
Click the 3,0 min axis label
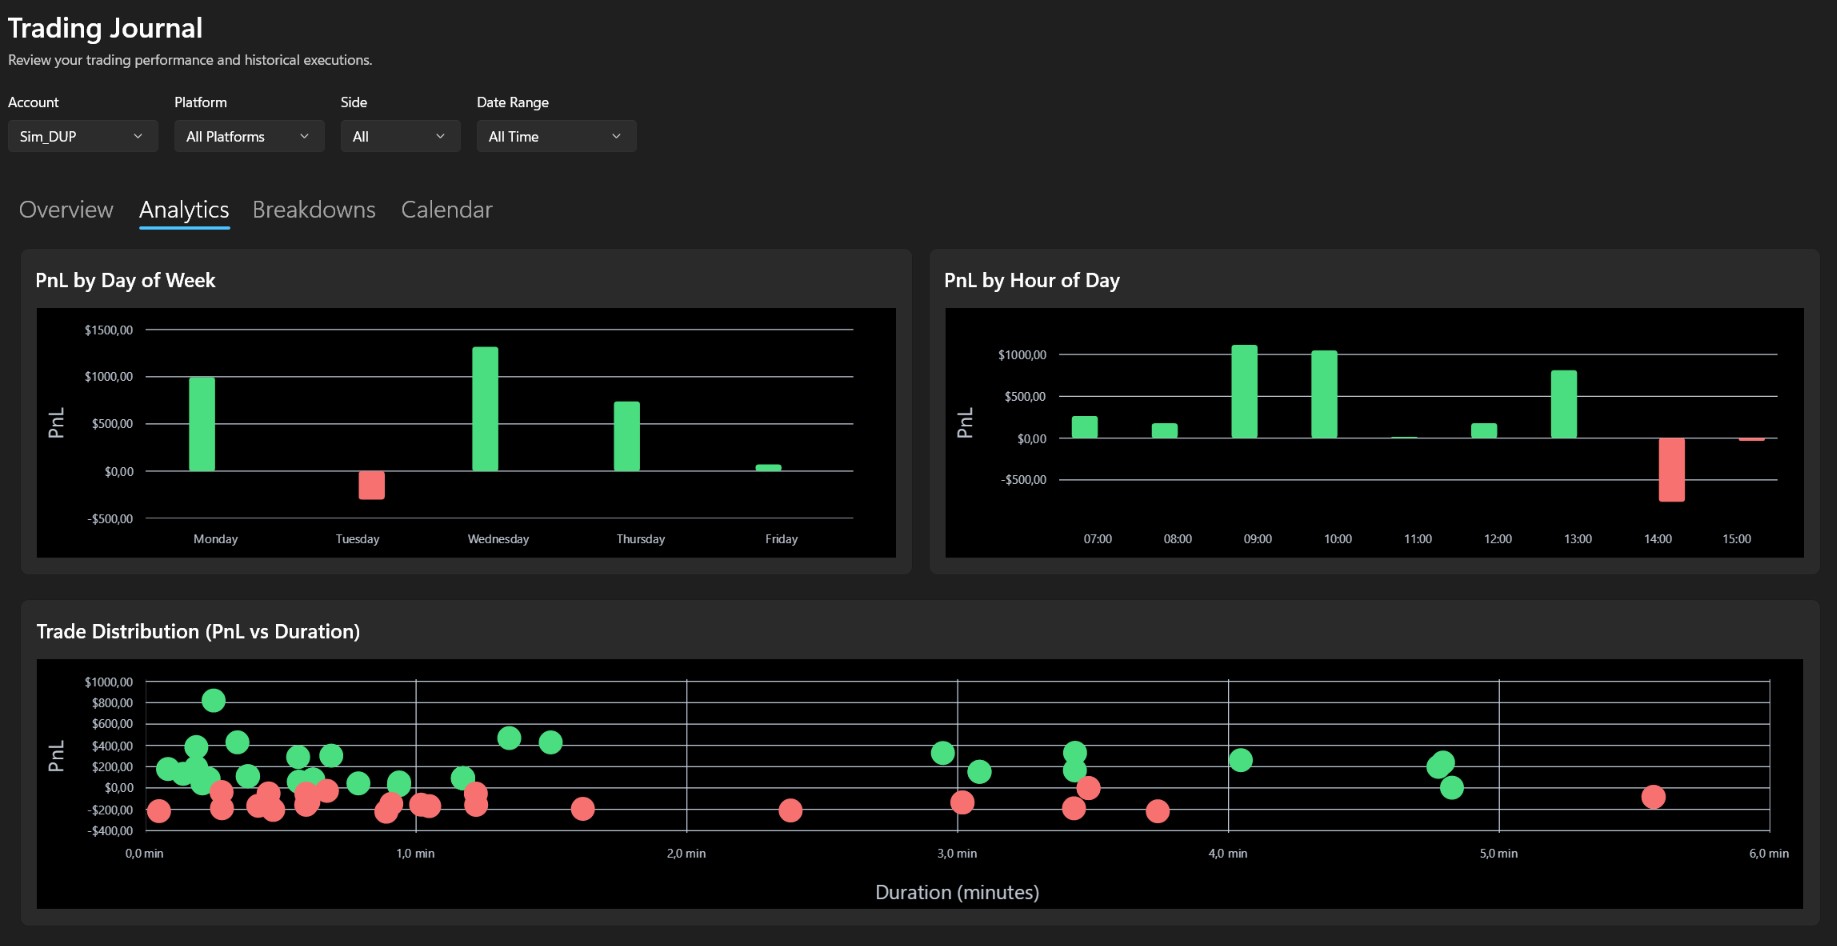point(957,854)
